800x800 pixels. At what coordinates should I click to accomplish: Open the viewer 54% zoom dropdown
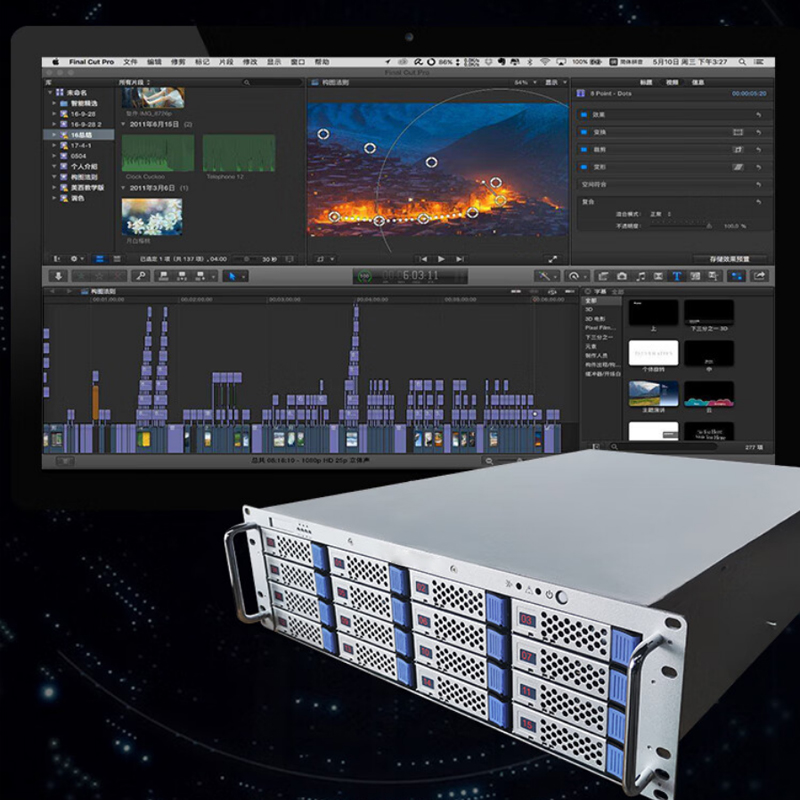tap(521, 82)
